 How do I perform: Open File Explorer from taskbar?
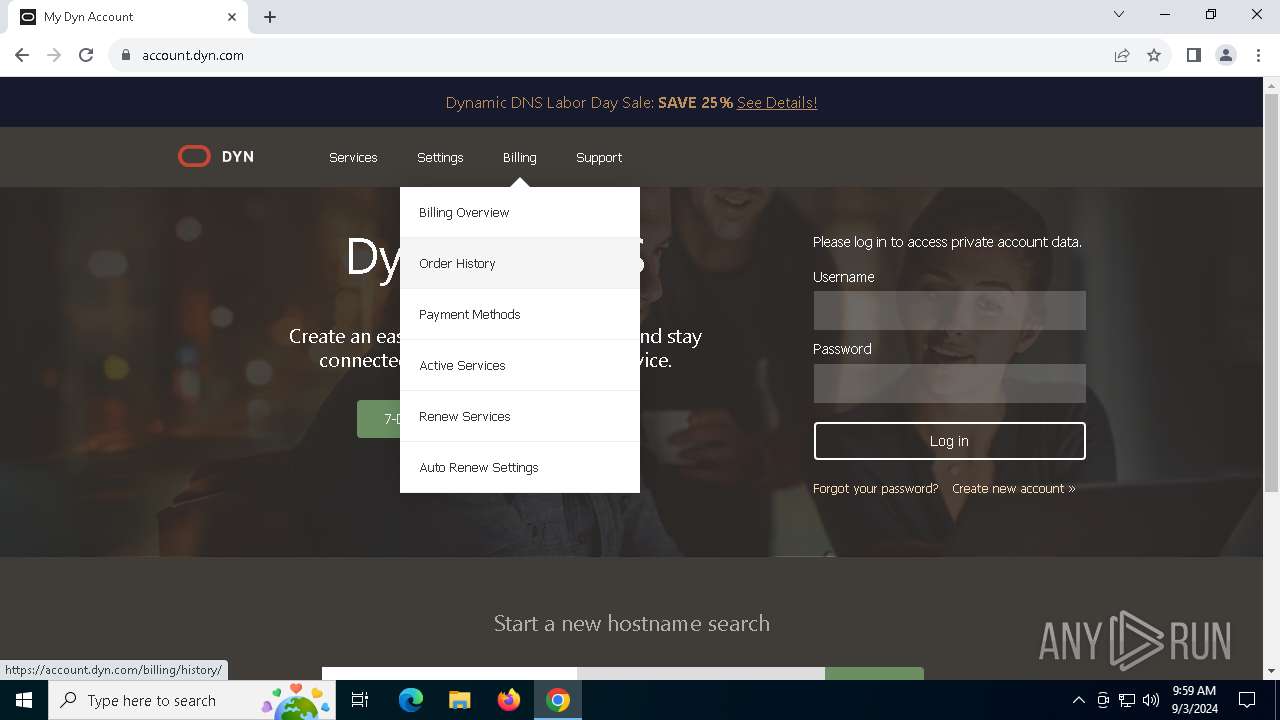coord(460,700)
